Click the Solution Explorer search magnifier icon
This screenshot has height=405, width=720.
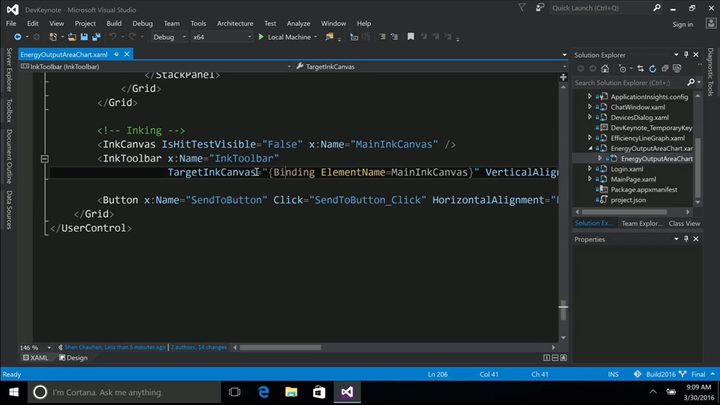691,83
